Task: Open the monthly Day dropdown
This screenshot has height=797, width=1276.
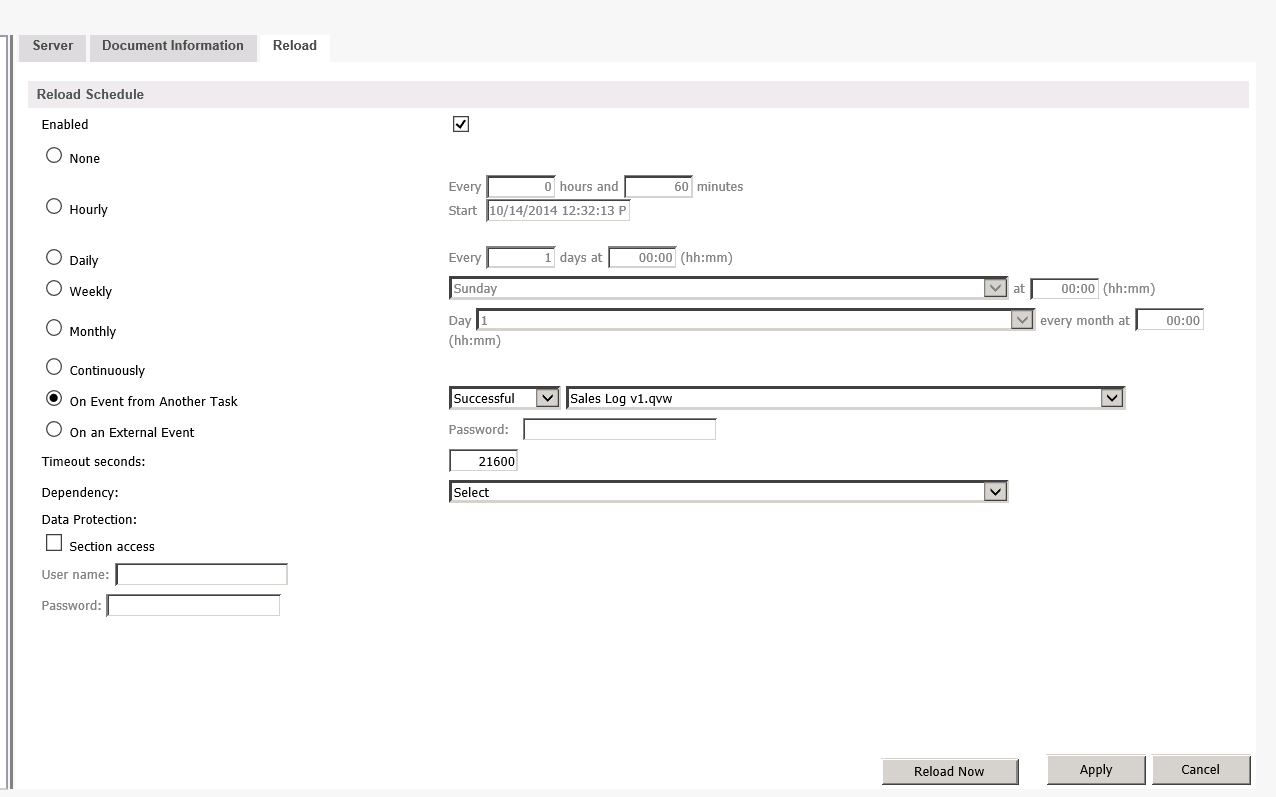Action: pos(755,320)
